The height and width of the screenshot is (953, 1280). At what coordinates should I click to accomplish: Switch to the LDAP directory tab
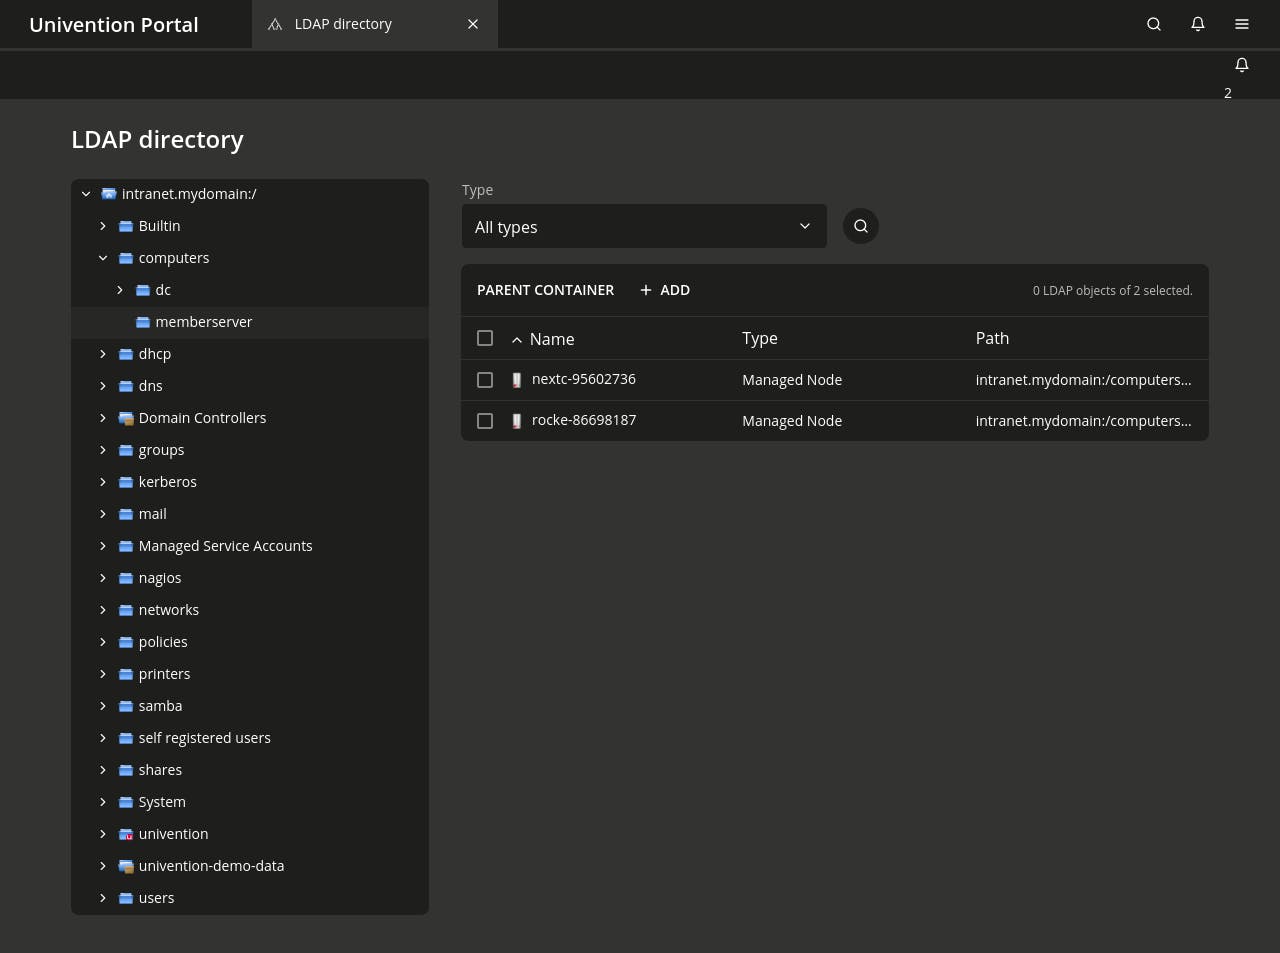tap(343, 24)
